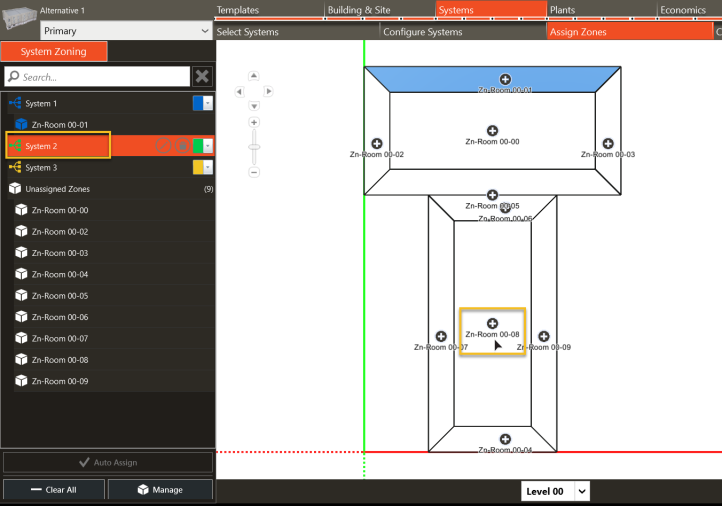Click the plus marker of Zn-Room 00-04
Viewport: 722px width, 506px height.
[x=505, y=439]
